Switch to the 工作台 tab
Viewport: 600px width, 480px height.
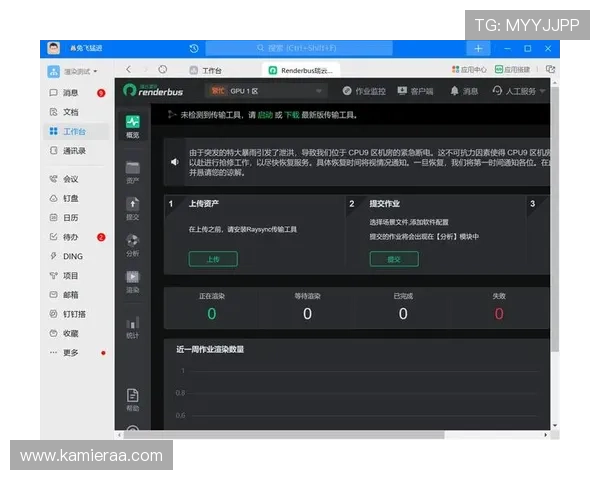pos(206,70)
